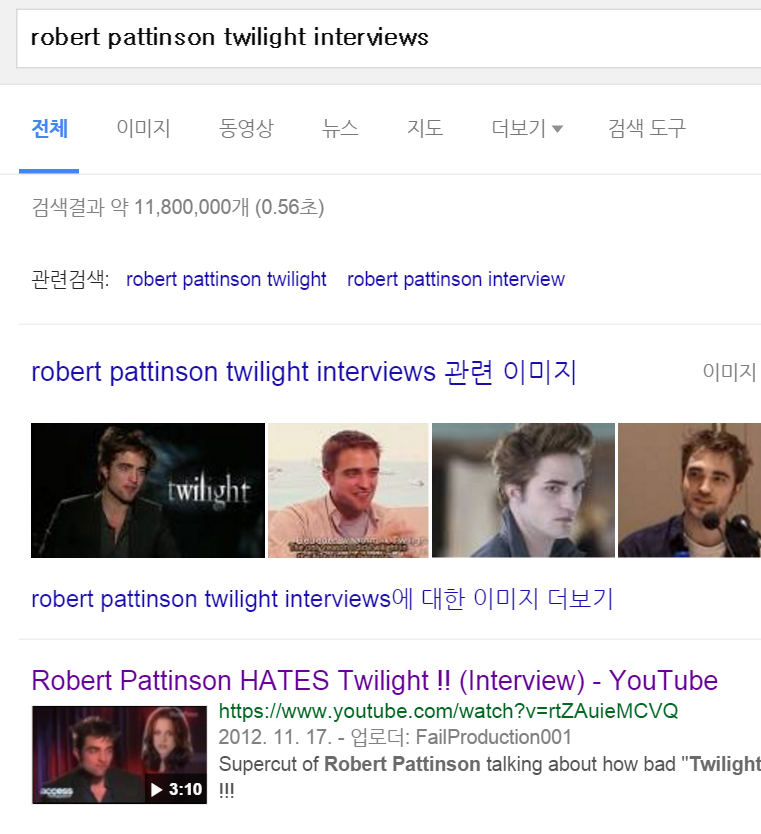Go to the 뉴스 (News) tab
The height and width of the screenshot is (834, 761).
coord(340,129)
